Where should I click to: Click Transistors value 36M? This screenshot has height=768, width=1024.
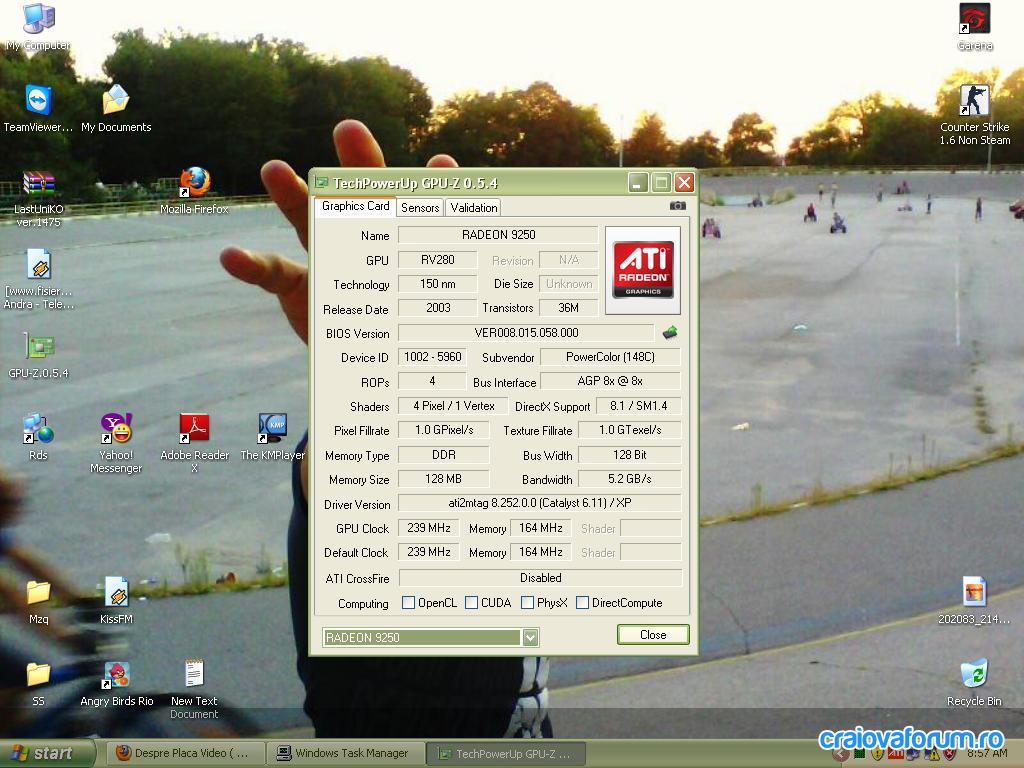[568, 308]
